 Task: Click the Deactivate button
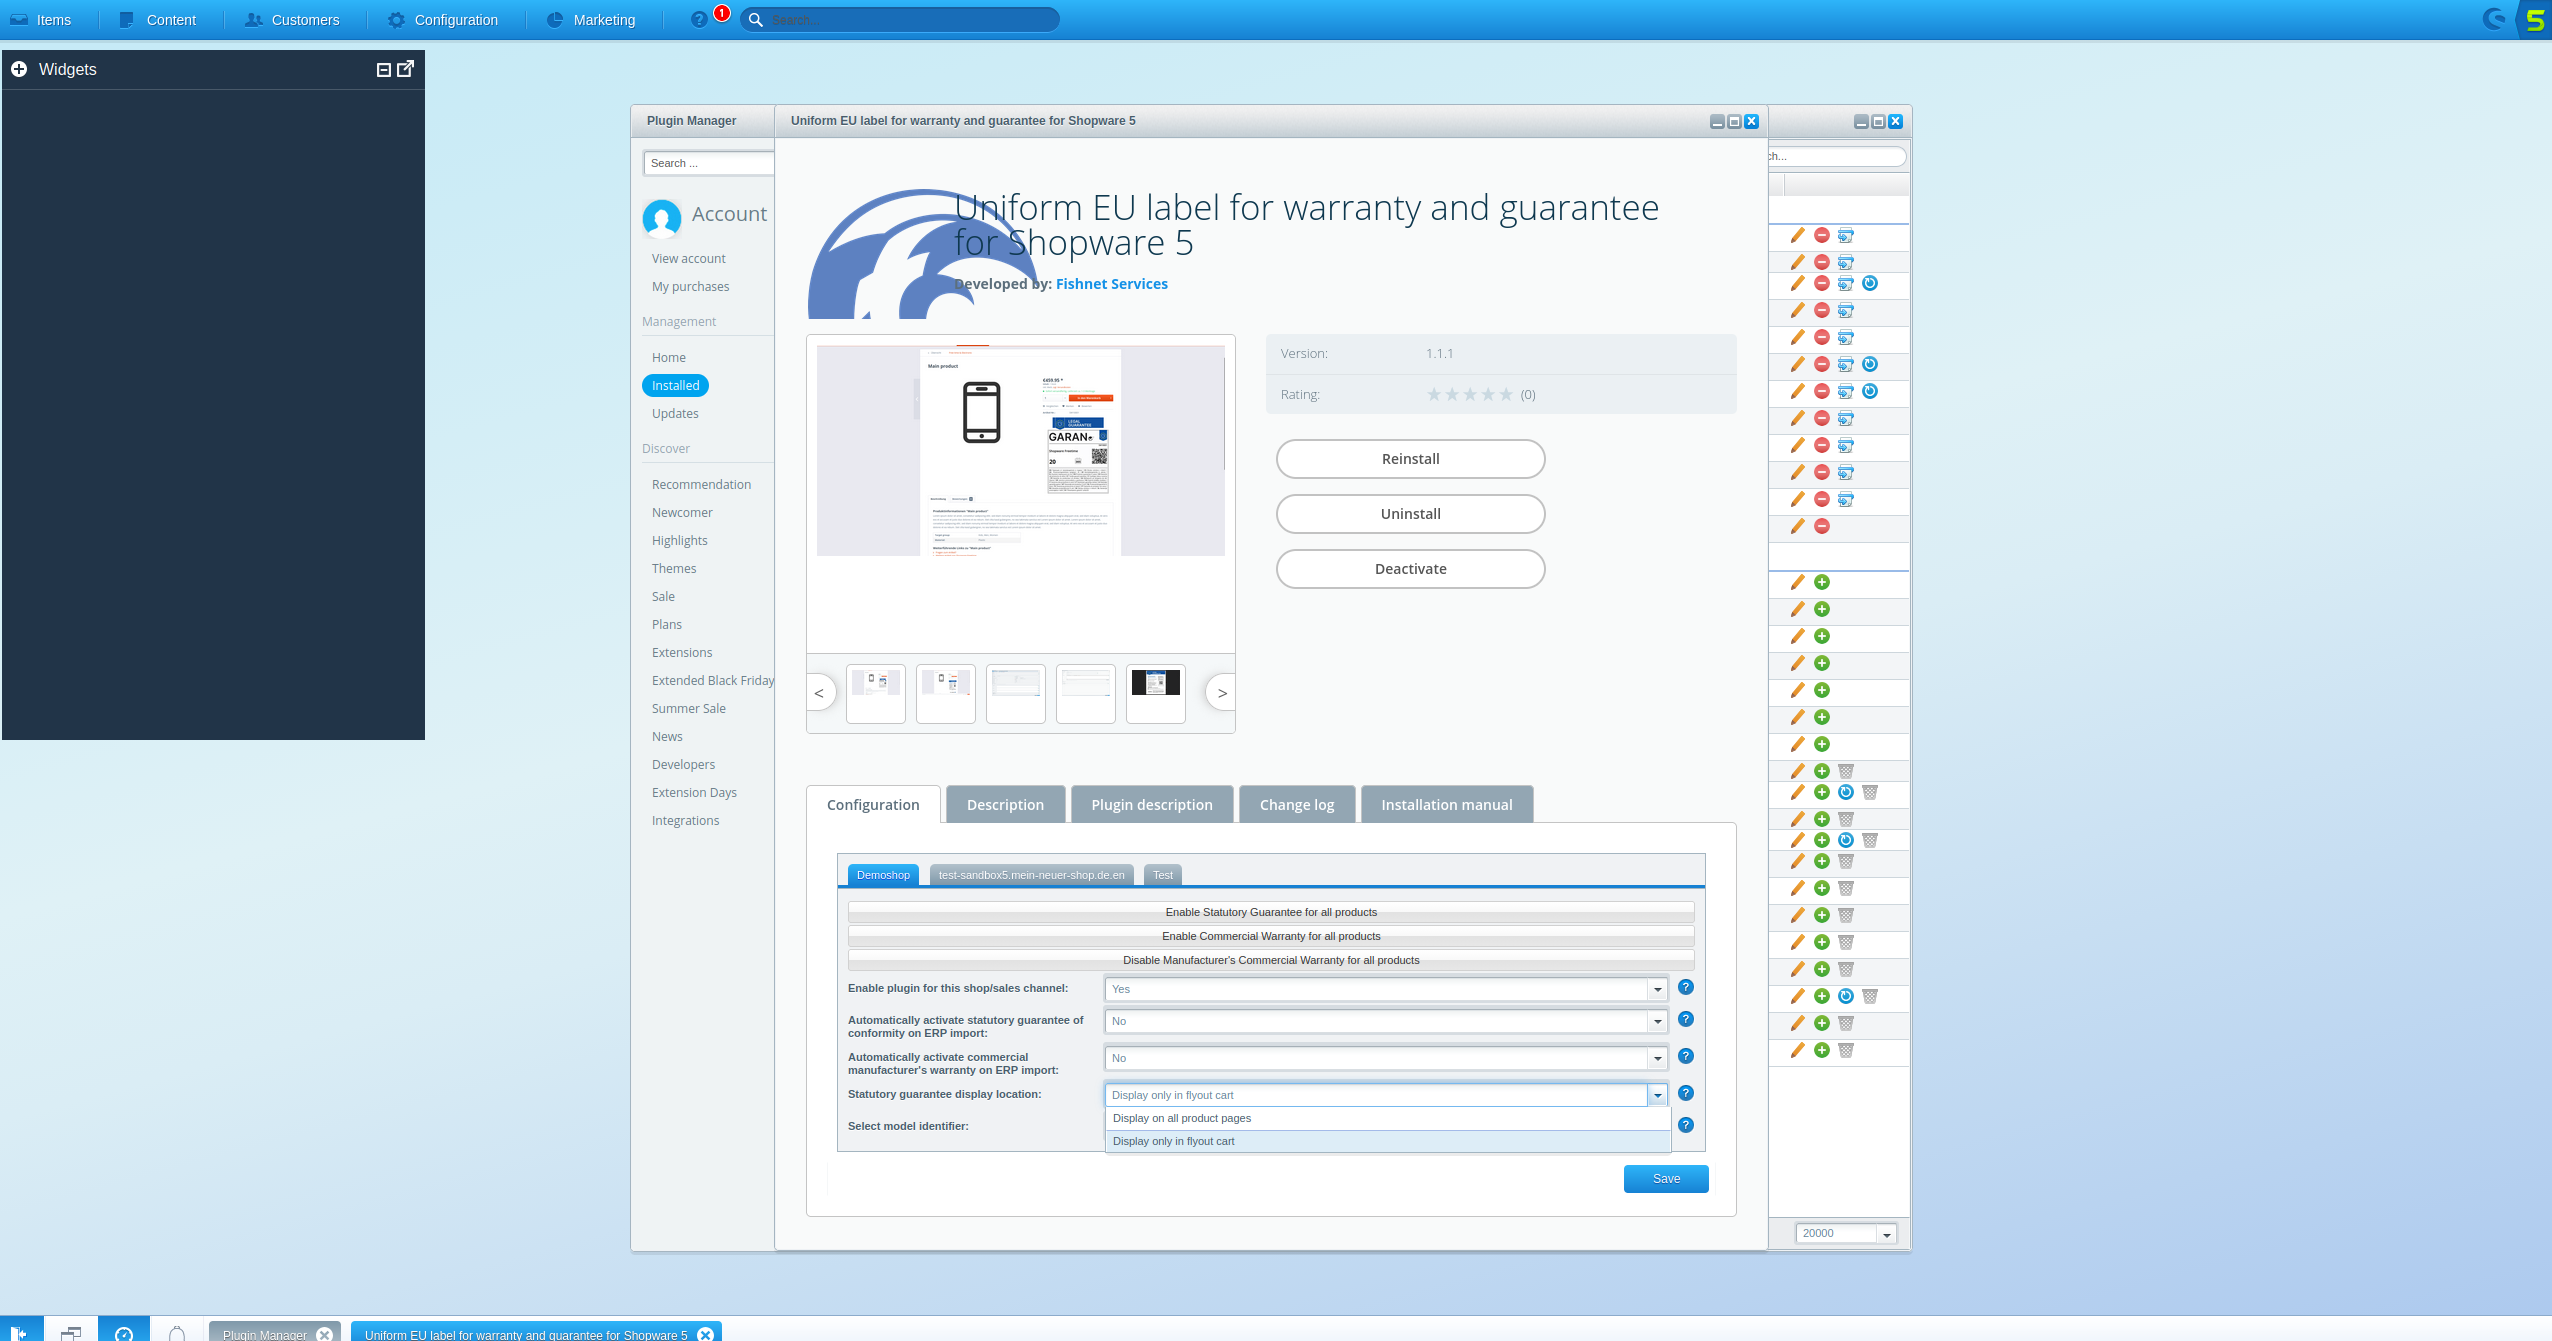[x=1410, y=569]
